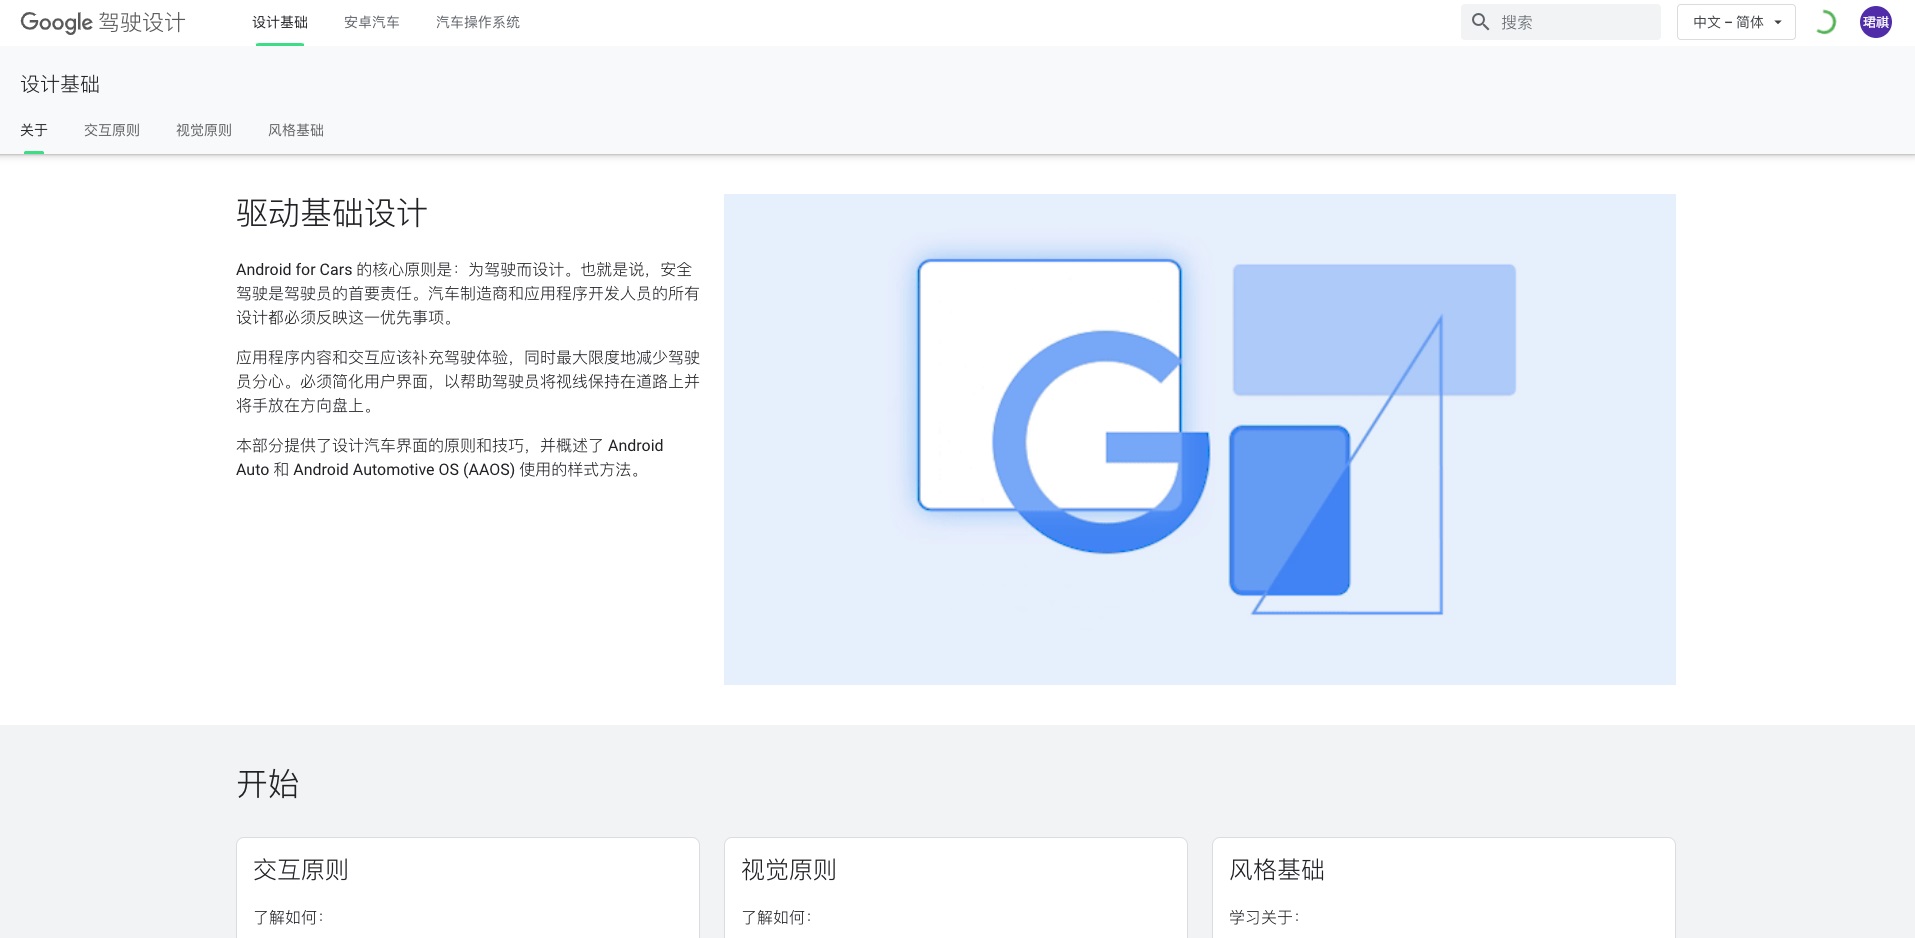Open the 汽车操作系统 tab
The width and height of the screenshot is (1915, 938).
[478, 22]
